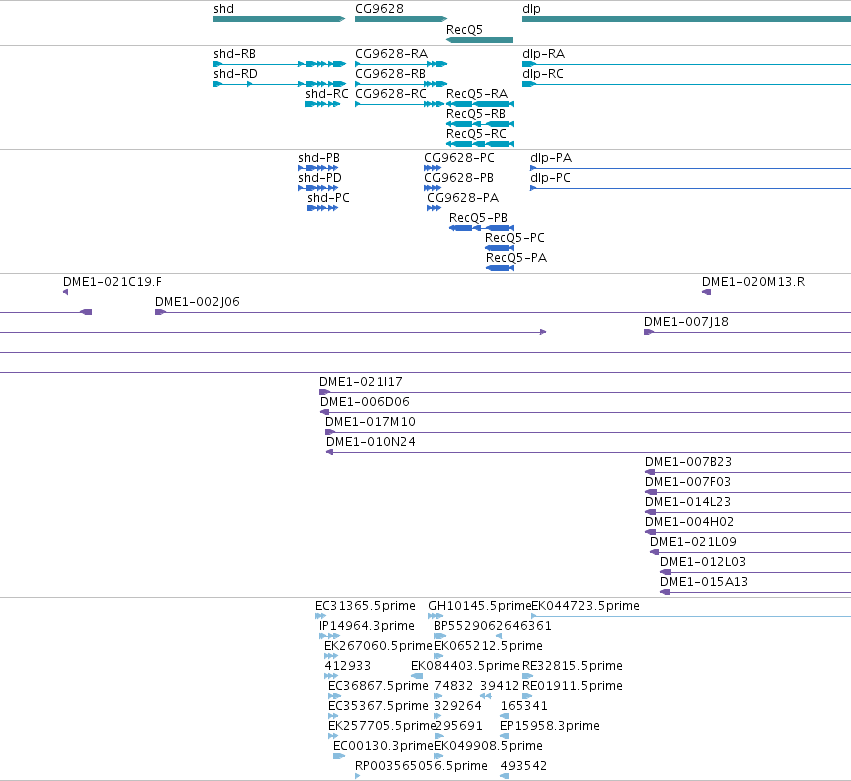Click the EC31365.5prime EST label
This screenshot has height=781, width=851.
365,606
